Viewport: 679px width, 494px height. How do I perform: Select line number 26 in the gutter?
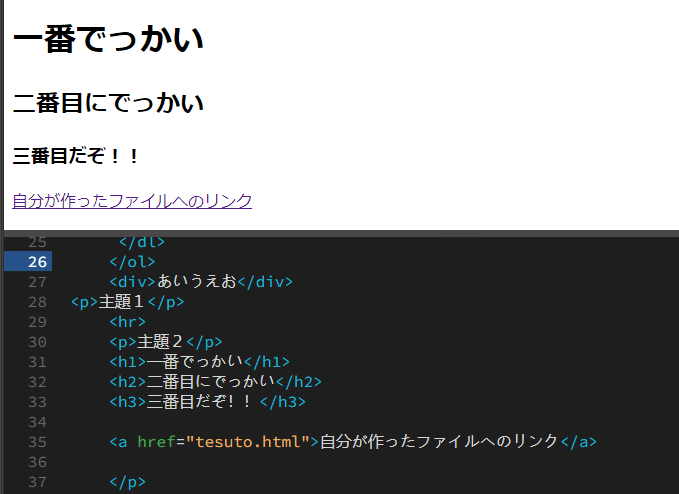point(37,262)
